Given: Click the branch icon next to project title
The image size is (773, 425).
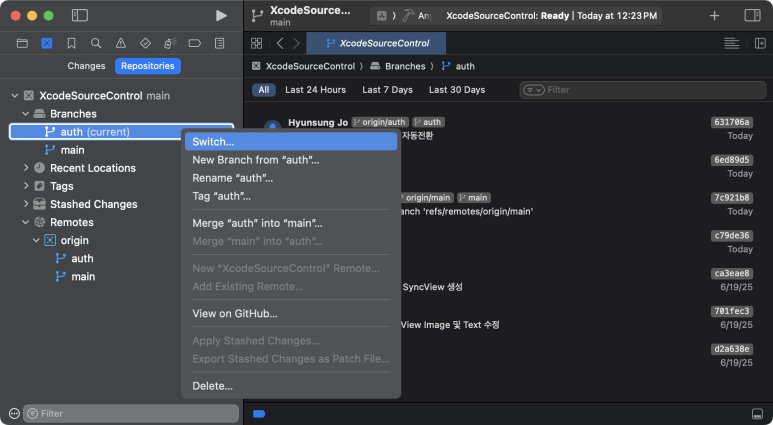Looking at the screenshot, I should click(257, 16).
